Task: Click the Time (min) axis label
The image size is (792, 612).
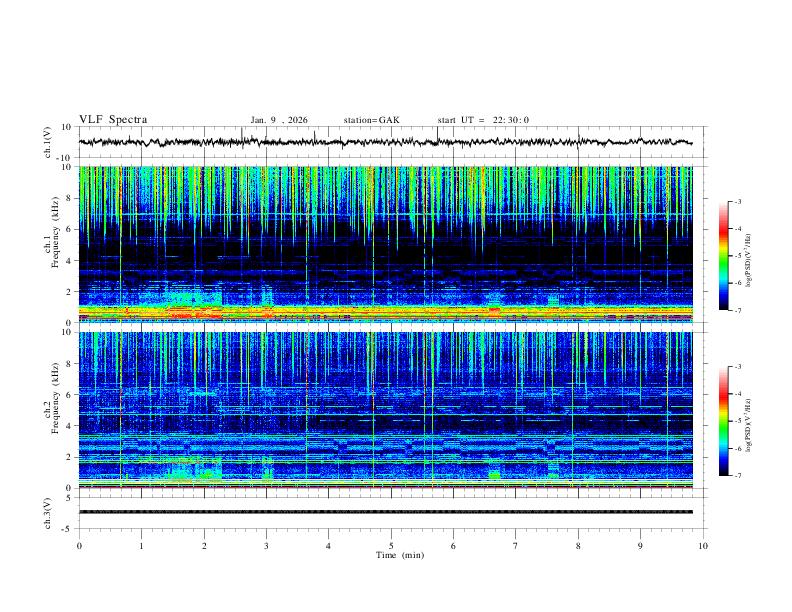Action: point(400,555)
